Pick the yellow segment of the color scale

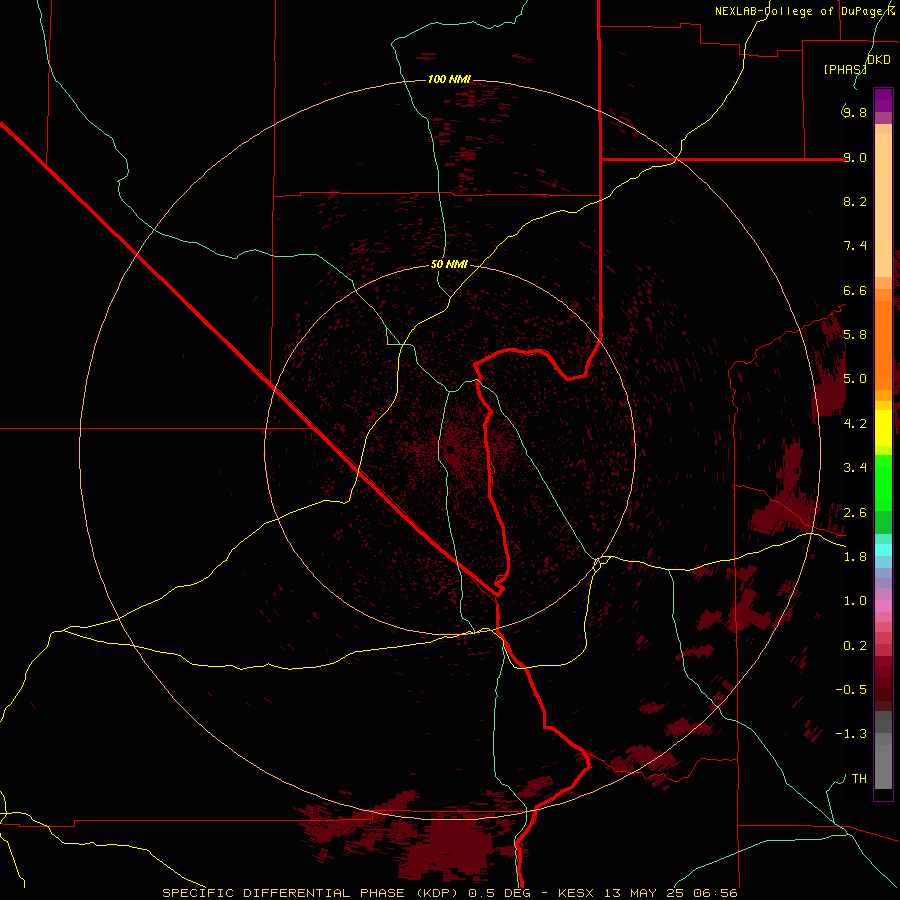[x=883, y=428]
